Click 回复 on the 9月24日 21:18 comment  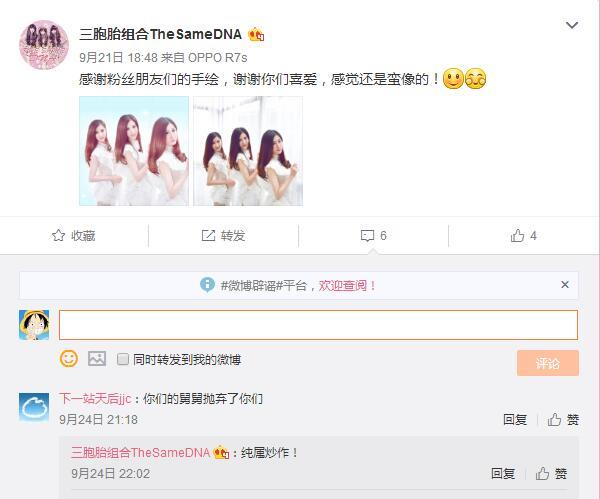[515, 420]
